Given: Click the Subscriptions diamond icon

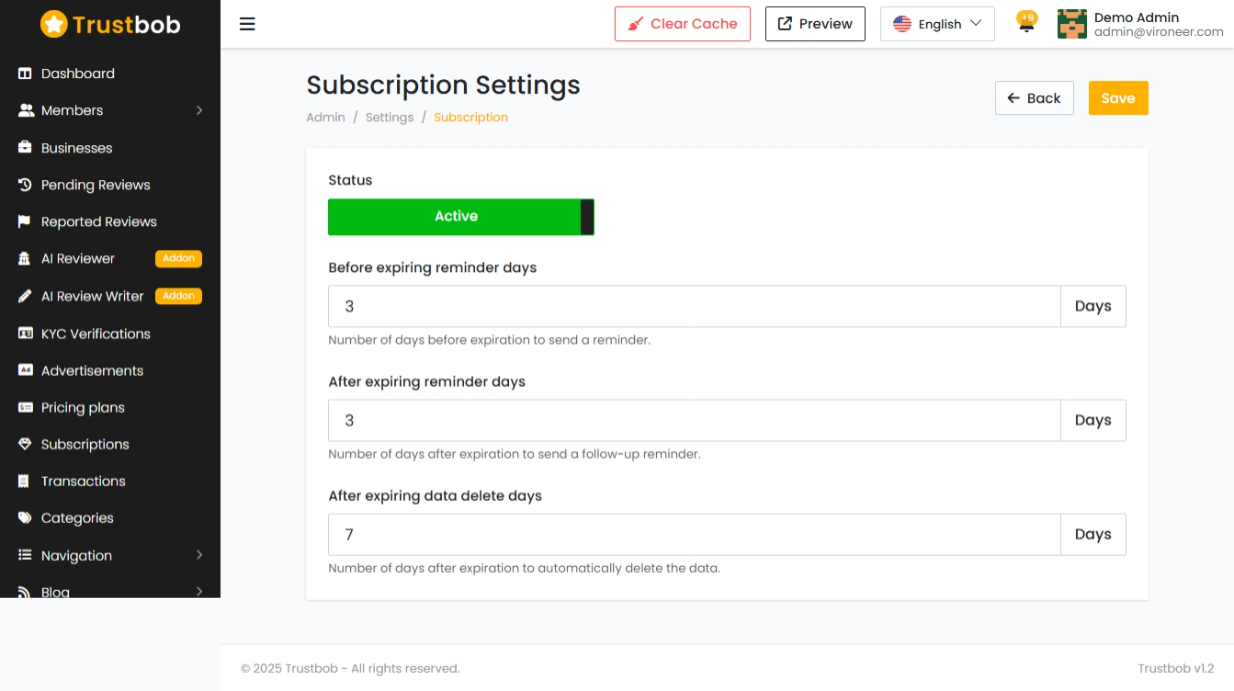Looking at the screenshot, I should click(x=25, y=444).
